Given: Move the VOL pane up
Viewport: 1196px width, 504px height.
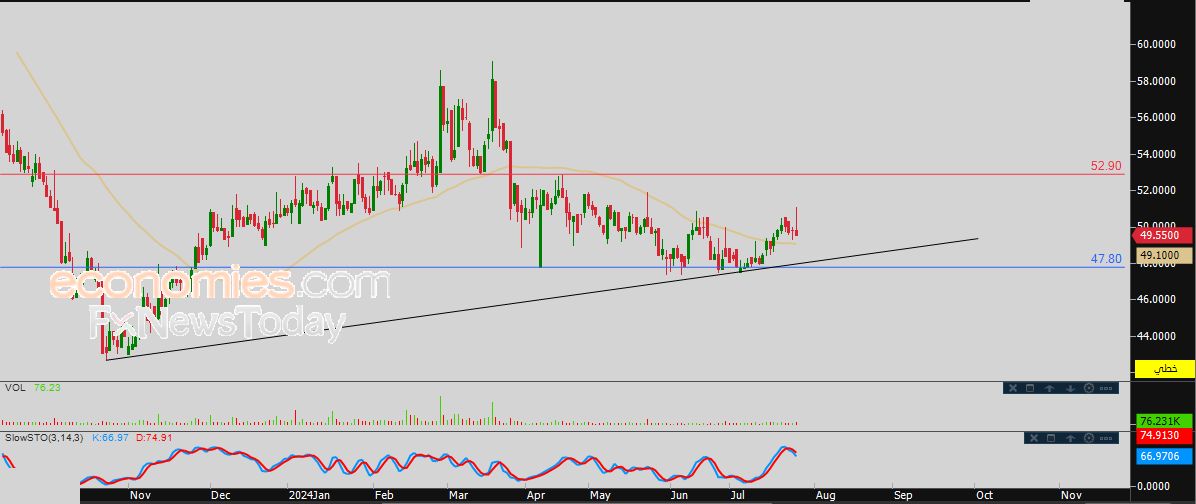Looking at the screenshot, I should (x=1050, y=388).
